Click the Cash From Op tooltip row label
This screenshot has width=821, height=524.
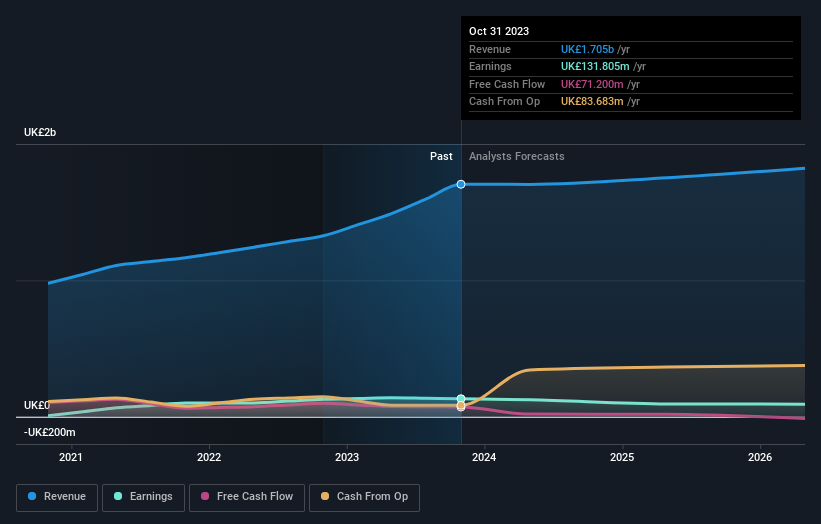(x=504, y=102)
